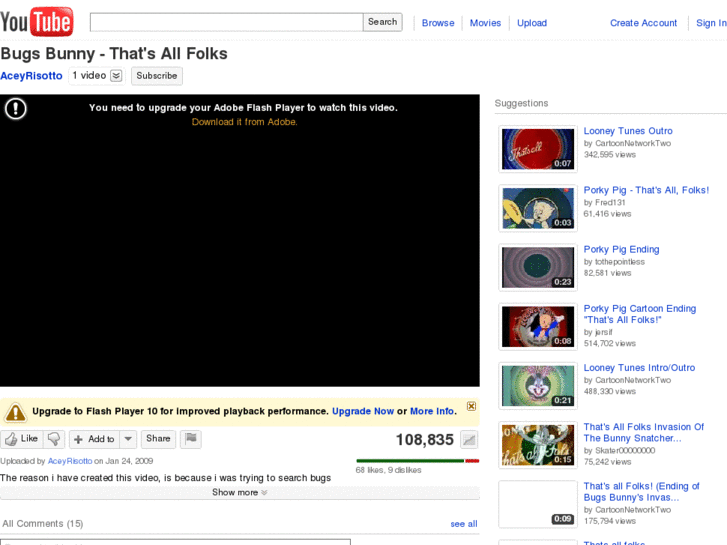Click Looney Tunes Outro title link
The height and width of the screenshot is (545, 727).
click(x=628, y=131)
